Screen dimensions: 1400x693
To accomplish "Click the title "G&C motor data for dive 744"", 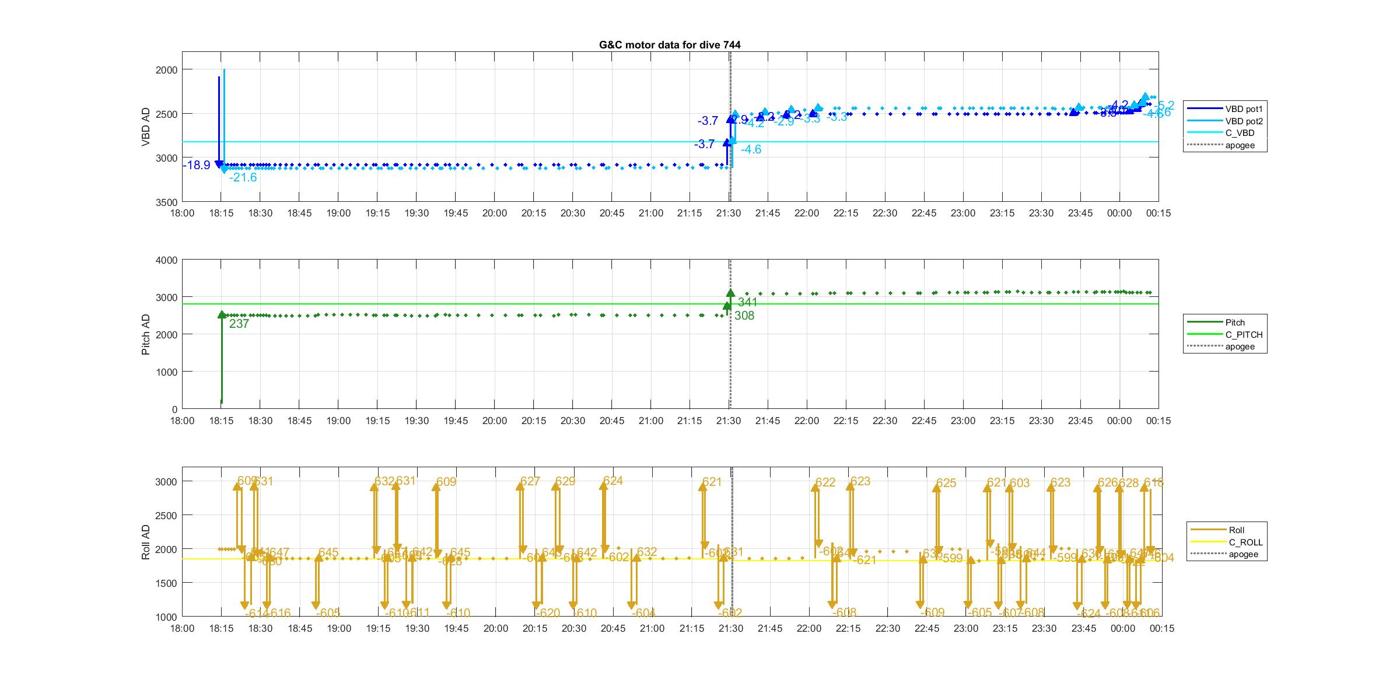I will click(670, 45).
